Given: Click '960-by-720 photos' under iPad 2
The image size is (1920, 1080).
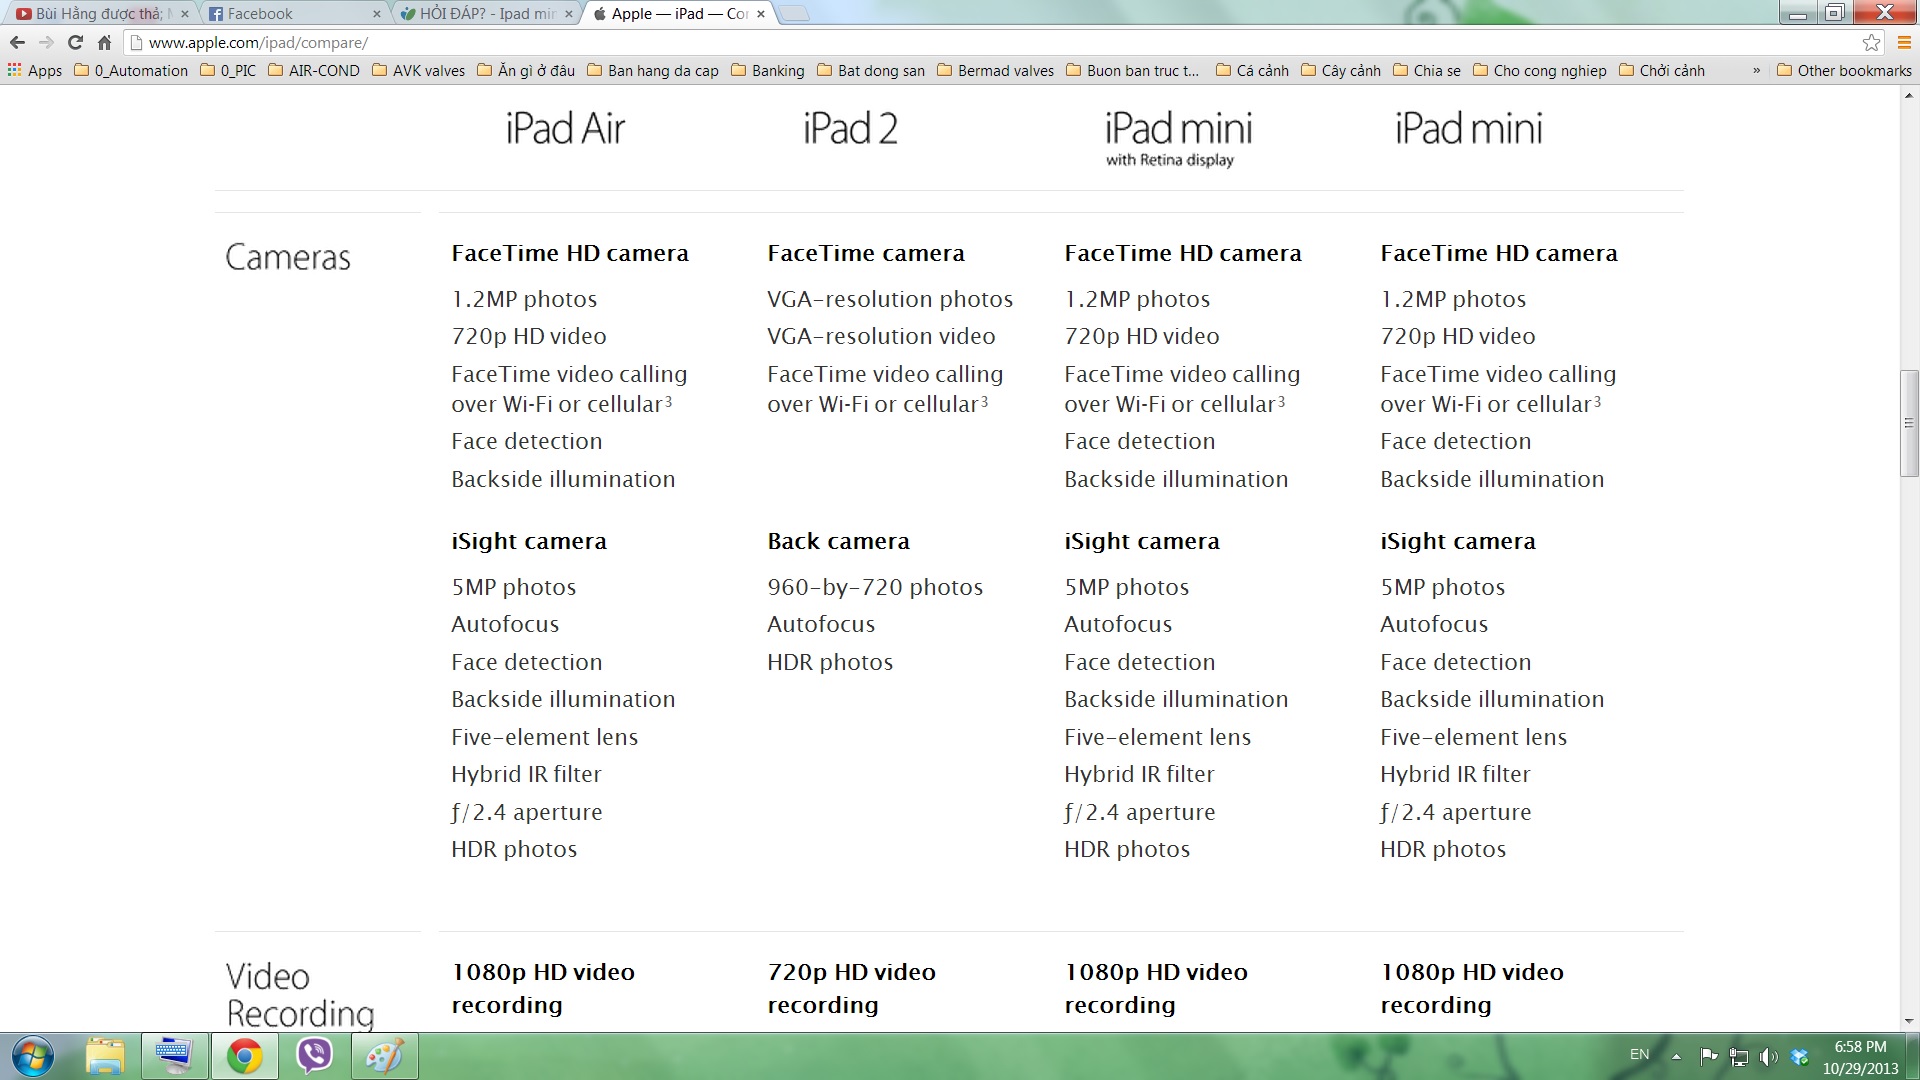Looking at the screenshot, I should 875,587.
